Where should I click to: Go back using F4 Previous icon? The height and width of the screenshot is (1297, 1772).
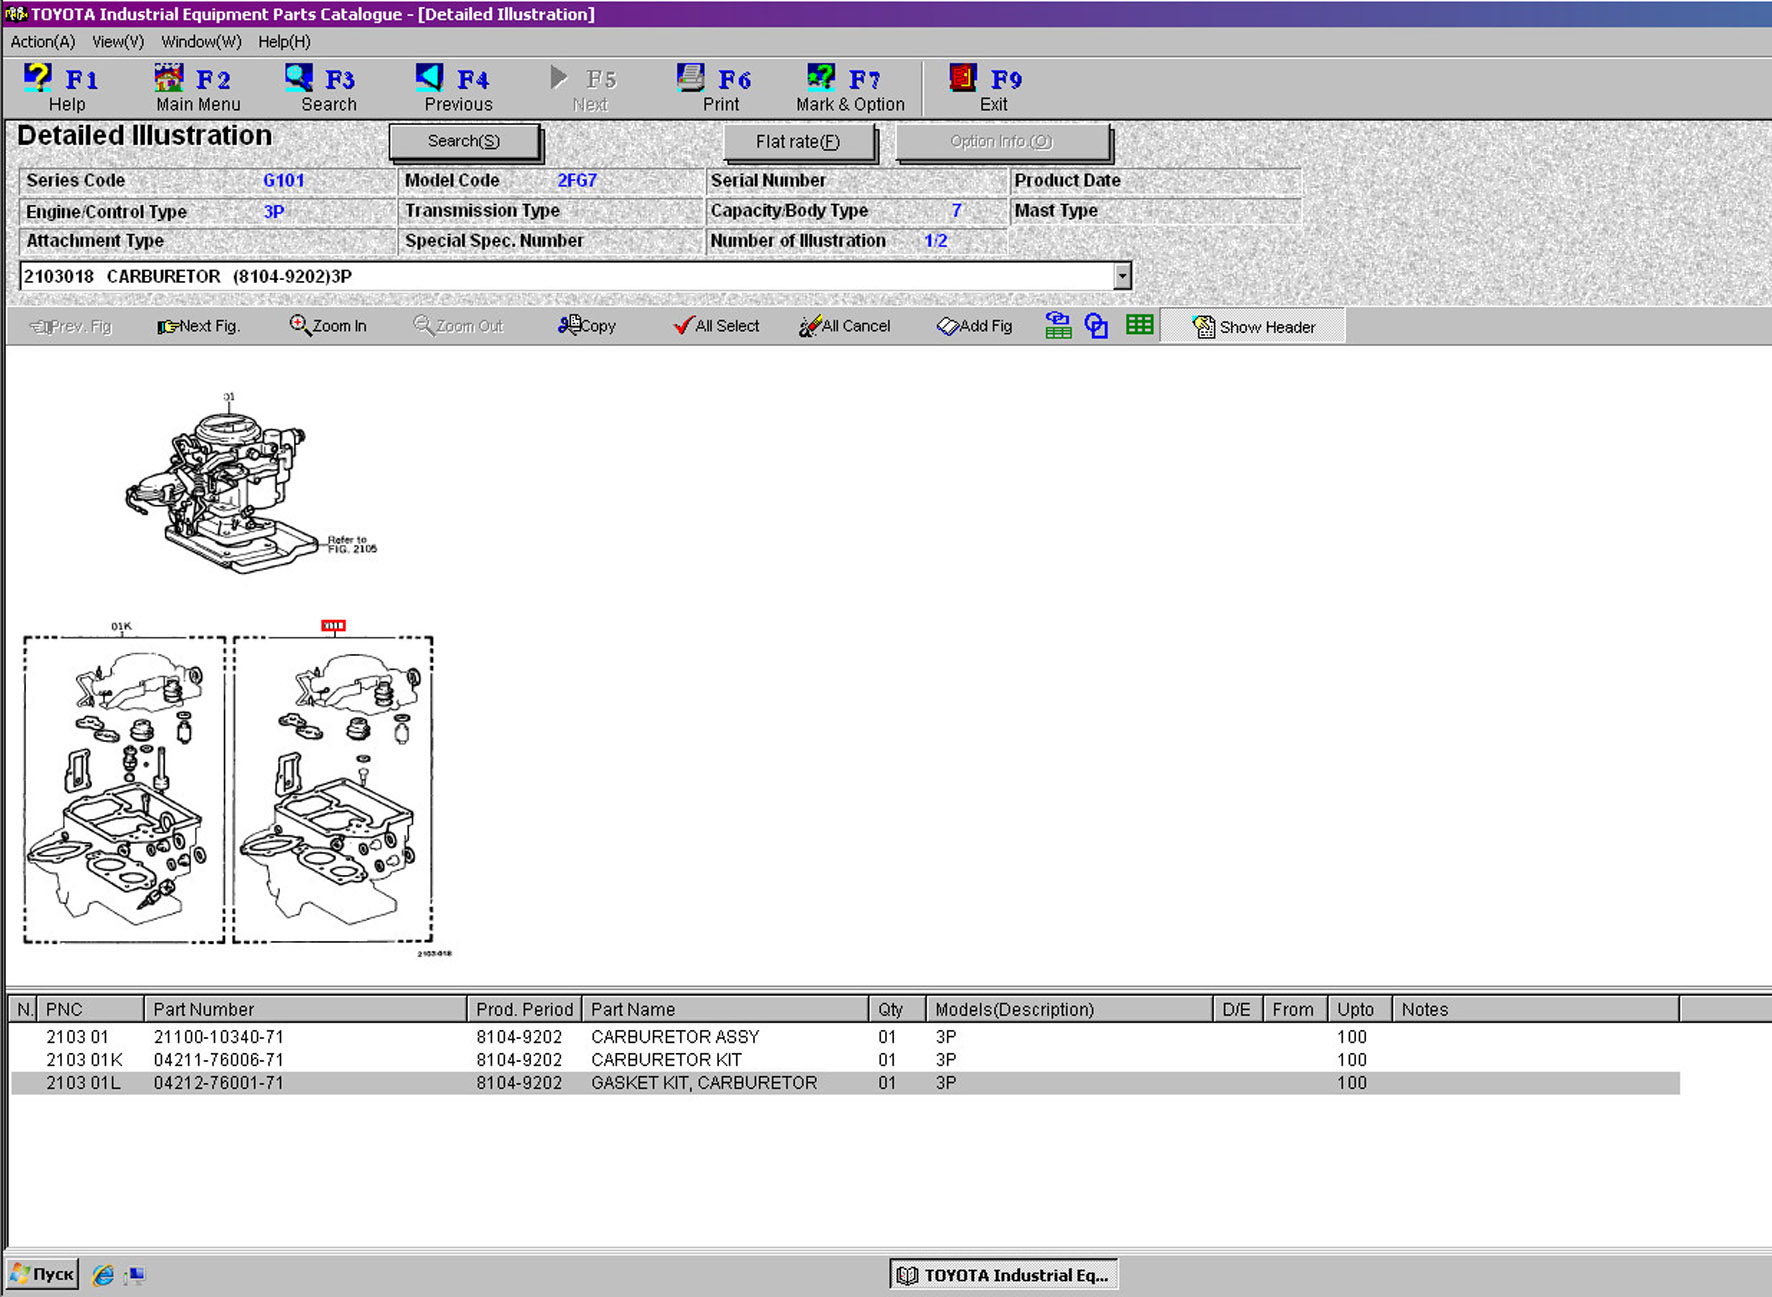point(430,79)
